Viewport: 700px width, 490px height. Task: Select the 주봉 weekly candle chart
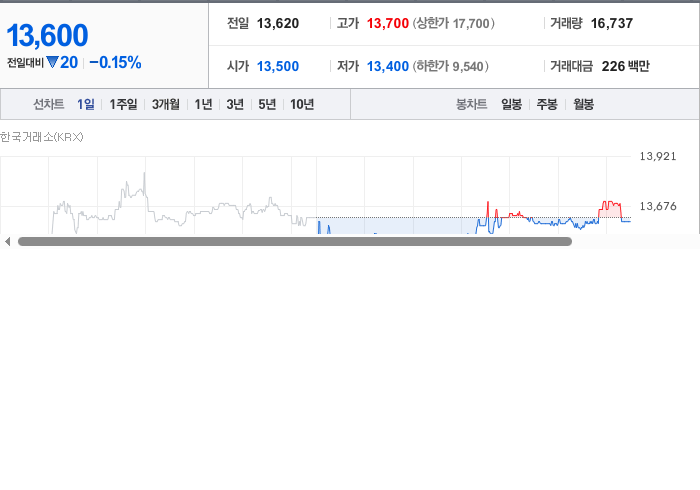click(x=547, y=104)
